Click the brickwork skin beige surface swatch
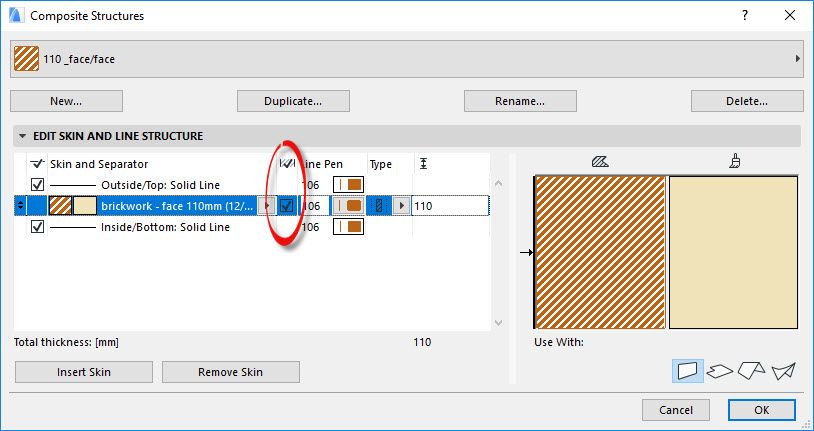814x431 pixels. (x=85, y=206)
